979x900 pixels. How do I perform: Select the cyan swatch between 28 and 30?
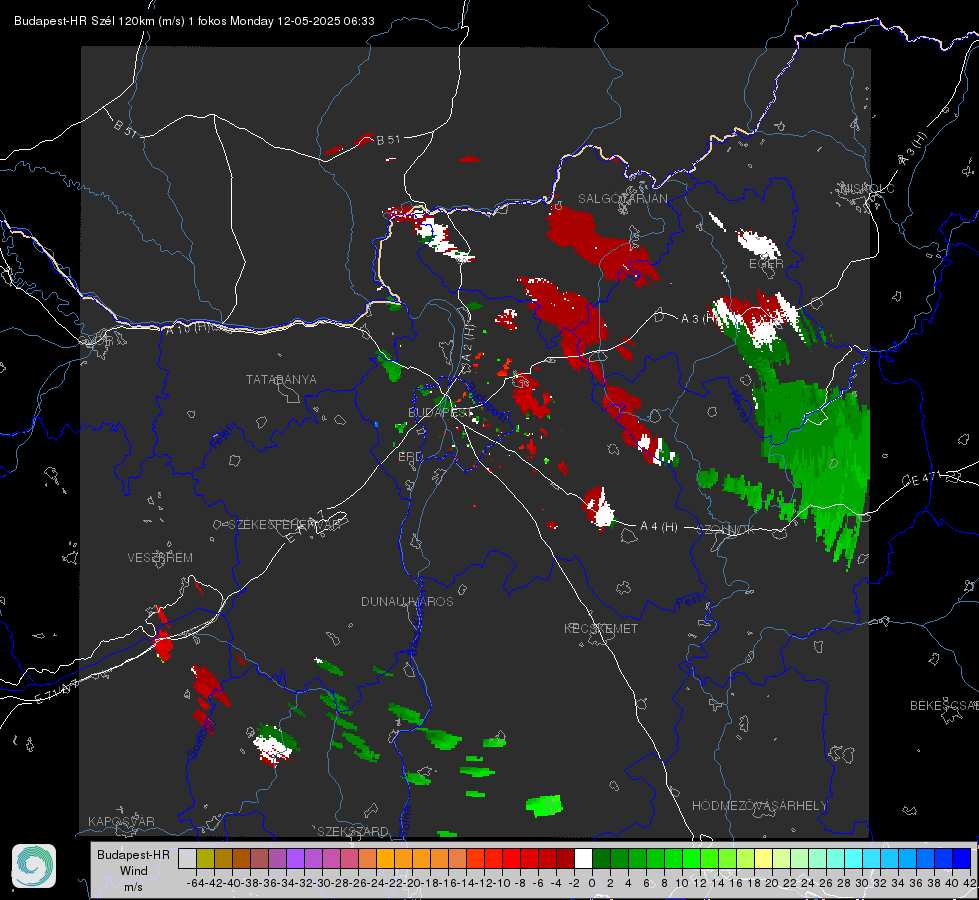pos(854,859)
